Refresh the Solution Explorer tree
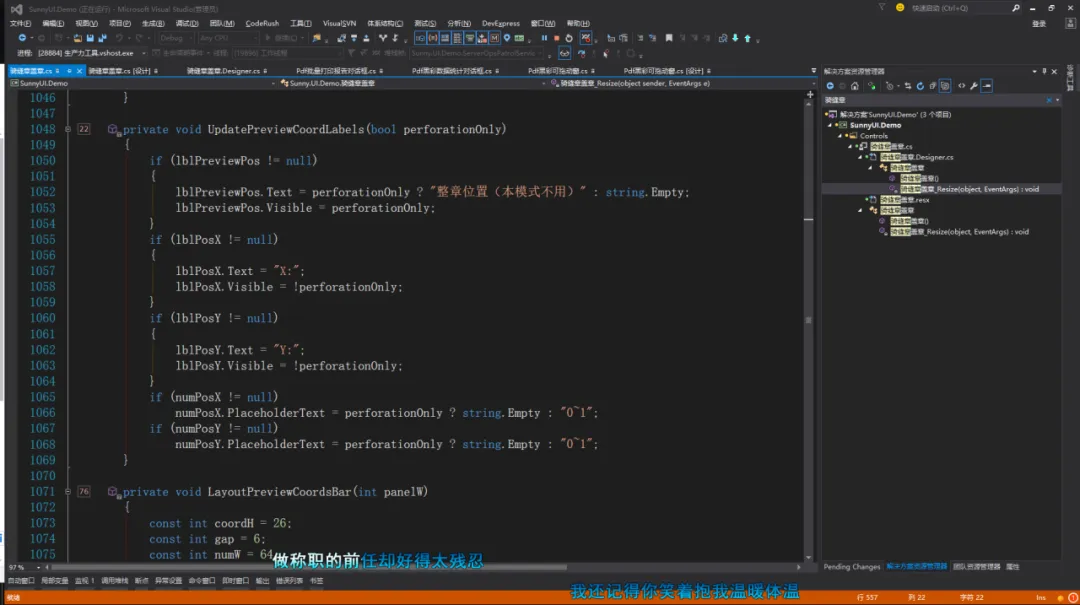This screenshot has width=1080, height=605. tap(920, 86)
